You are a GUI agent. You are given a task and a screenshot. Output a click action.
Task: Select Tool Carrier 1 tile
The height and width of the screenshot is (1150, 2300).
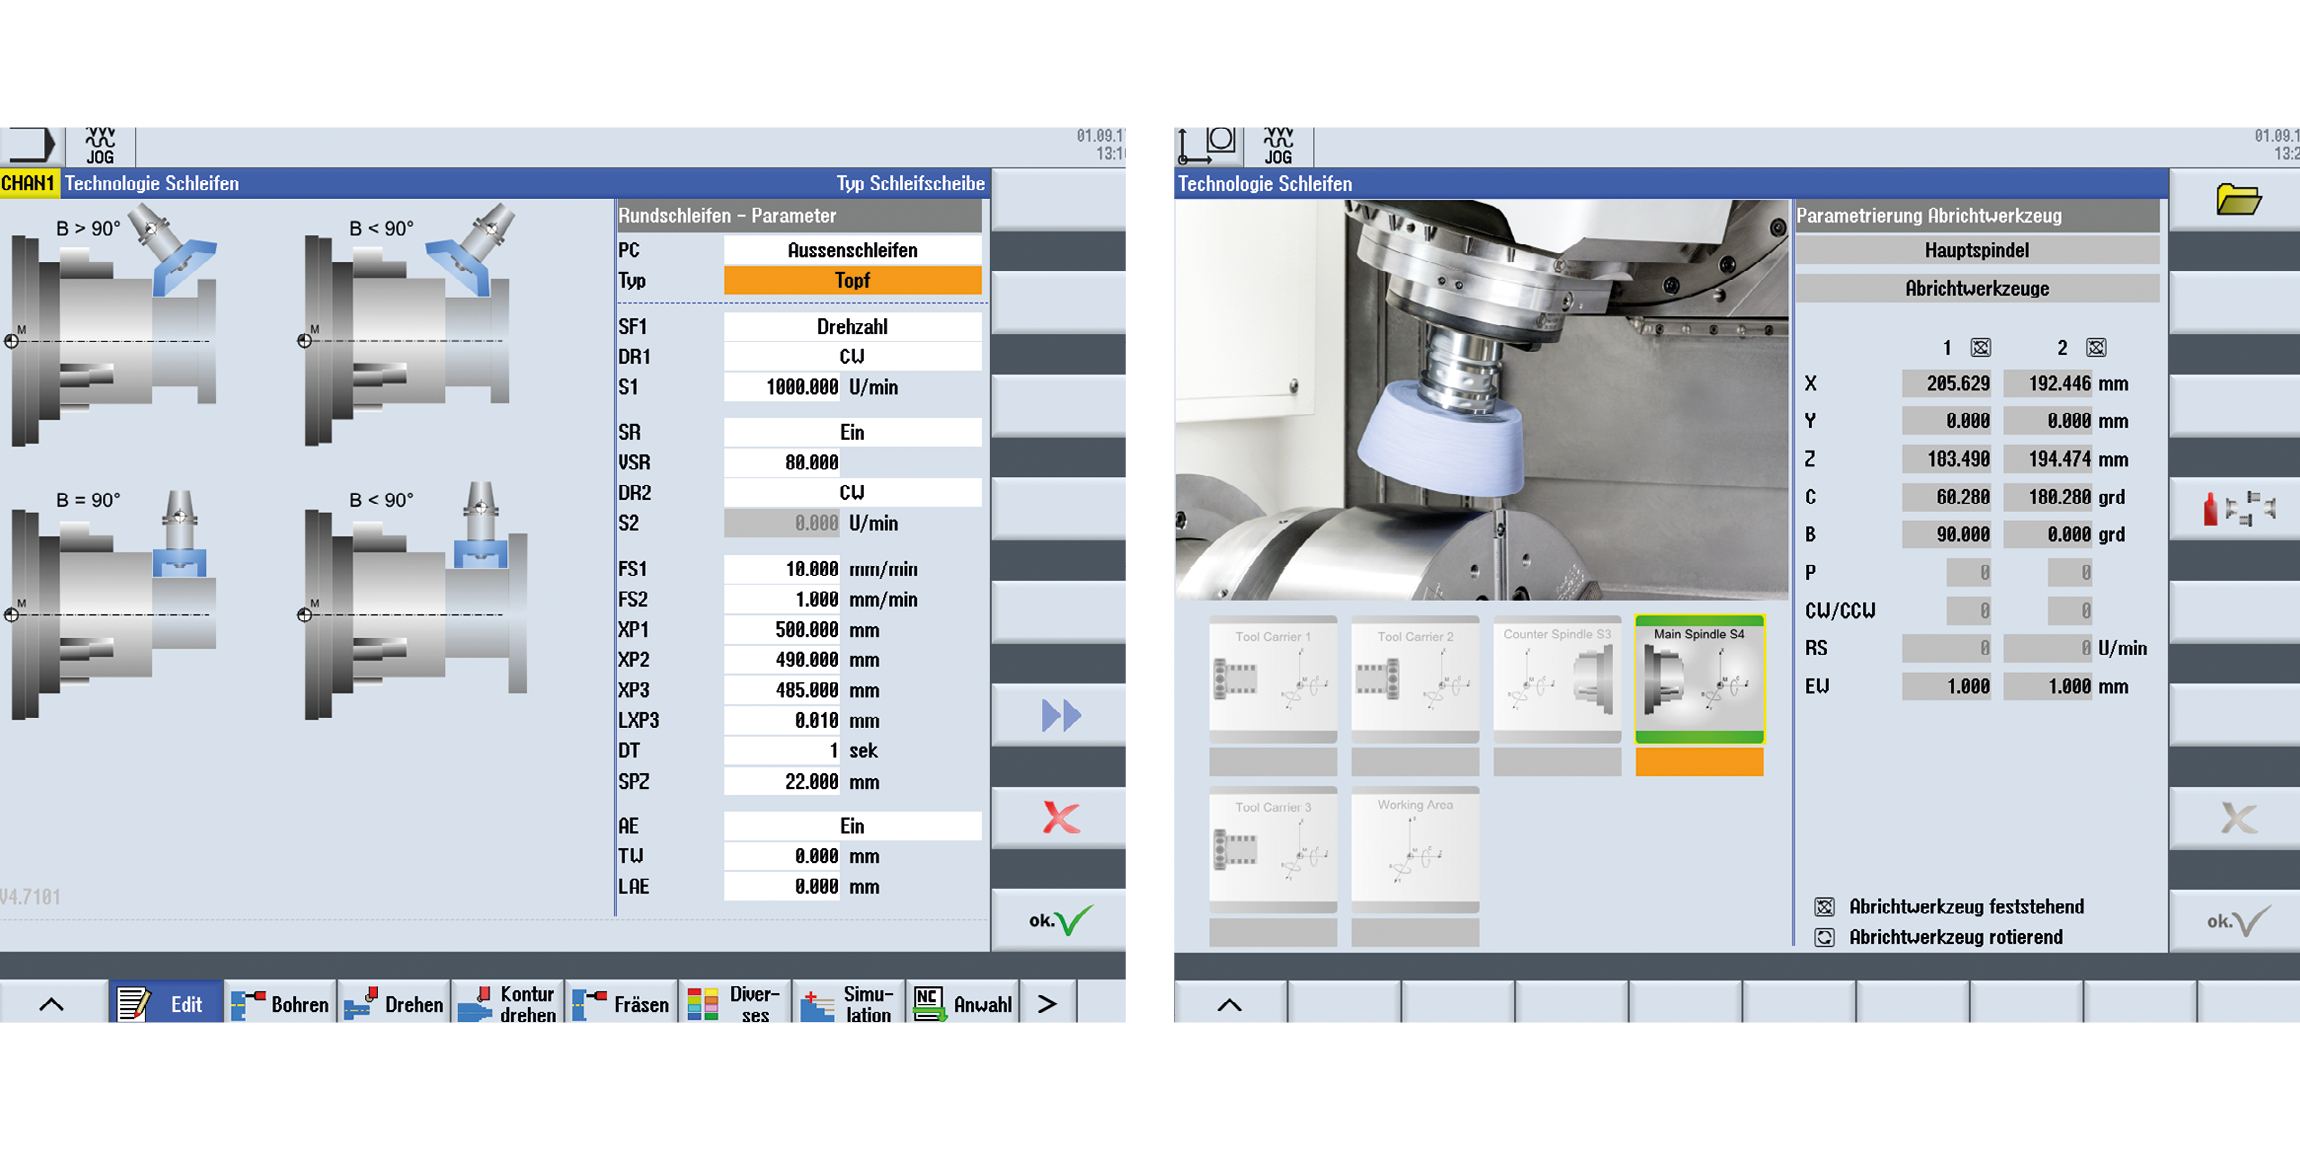click(x=1273, y=679)
